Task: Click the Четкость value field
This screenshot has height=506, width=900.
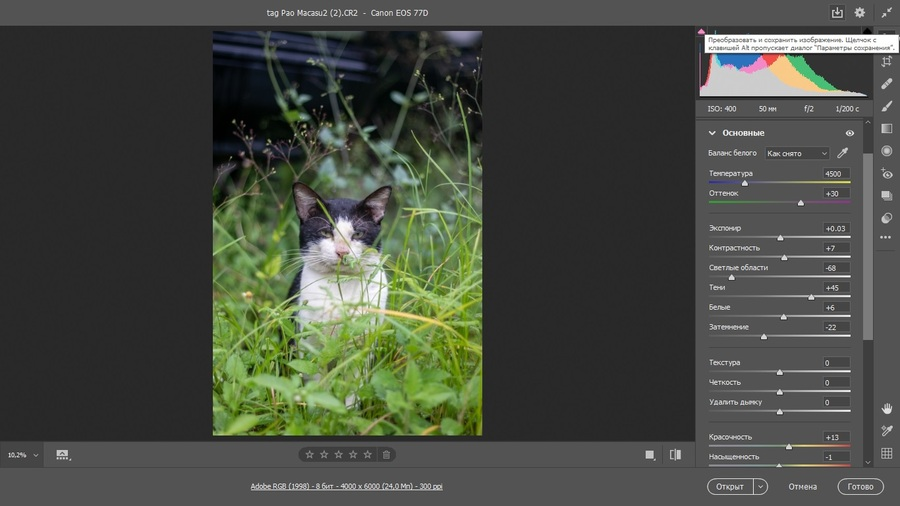Action: point(836,383)
